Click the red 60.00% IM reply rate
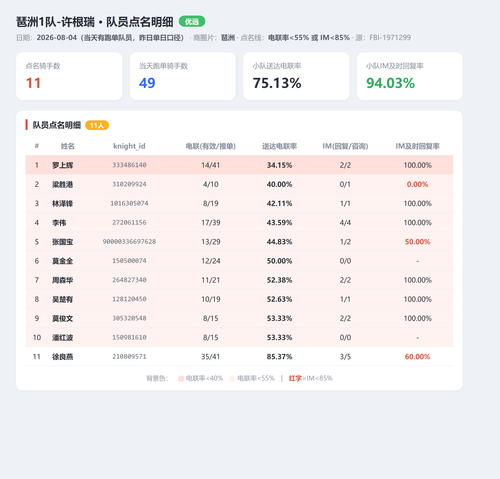500x479 pixels. click(417, 357)
